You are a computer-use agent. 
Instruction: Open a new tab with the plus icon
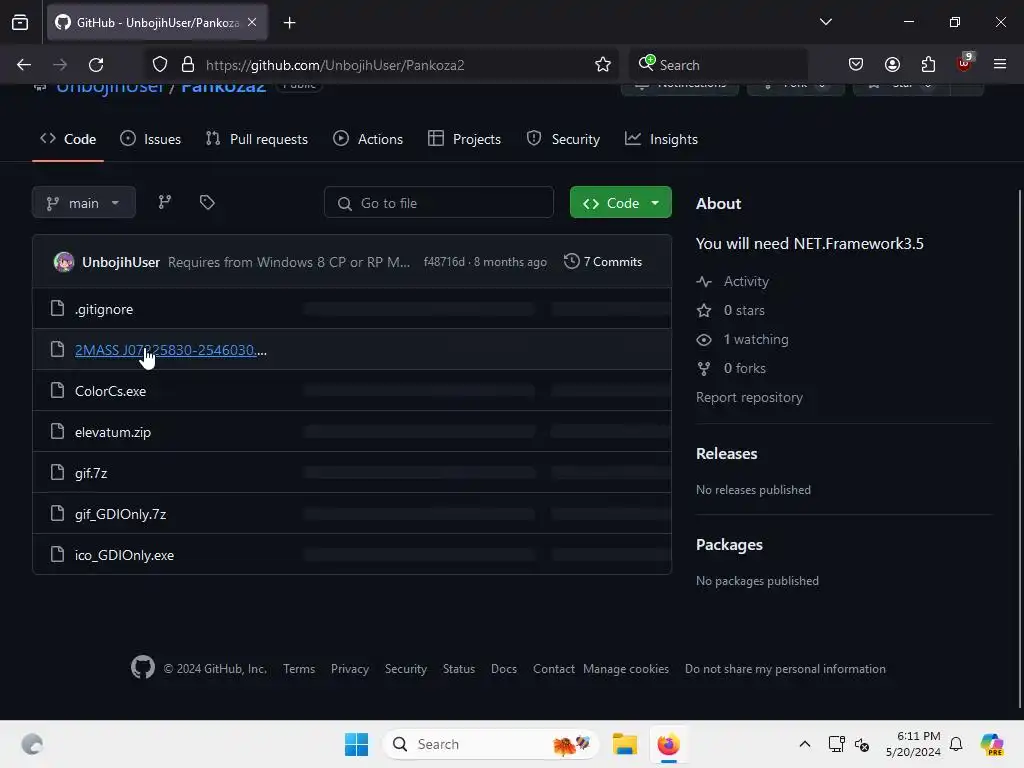289,23
